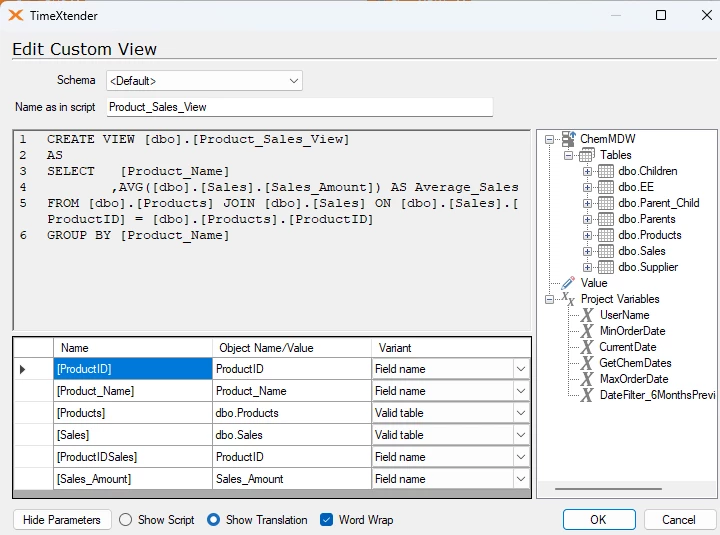Expand the dbo.Parent_Child node
This screenshot has height=535, width=720.
[587, 203]
